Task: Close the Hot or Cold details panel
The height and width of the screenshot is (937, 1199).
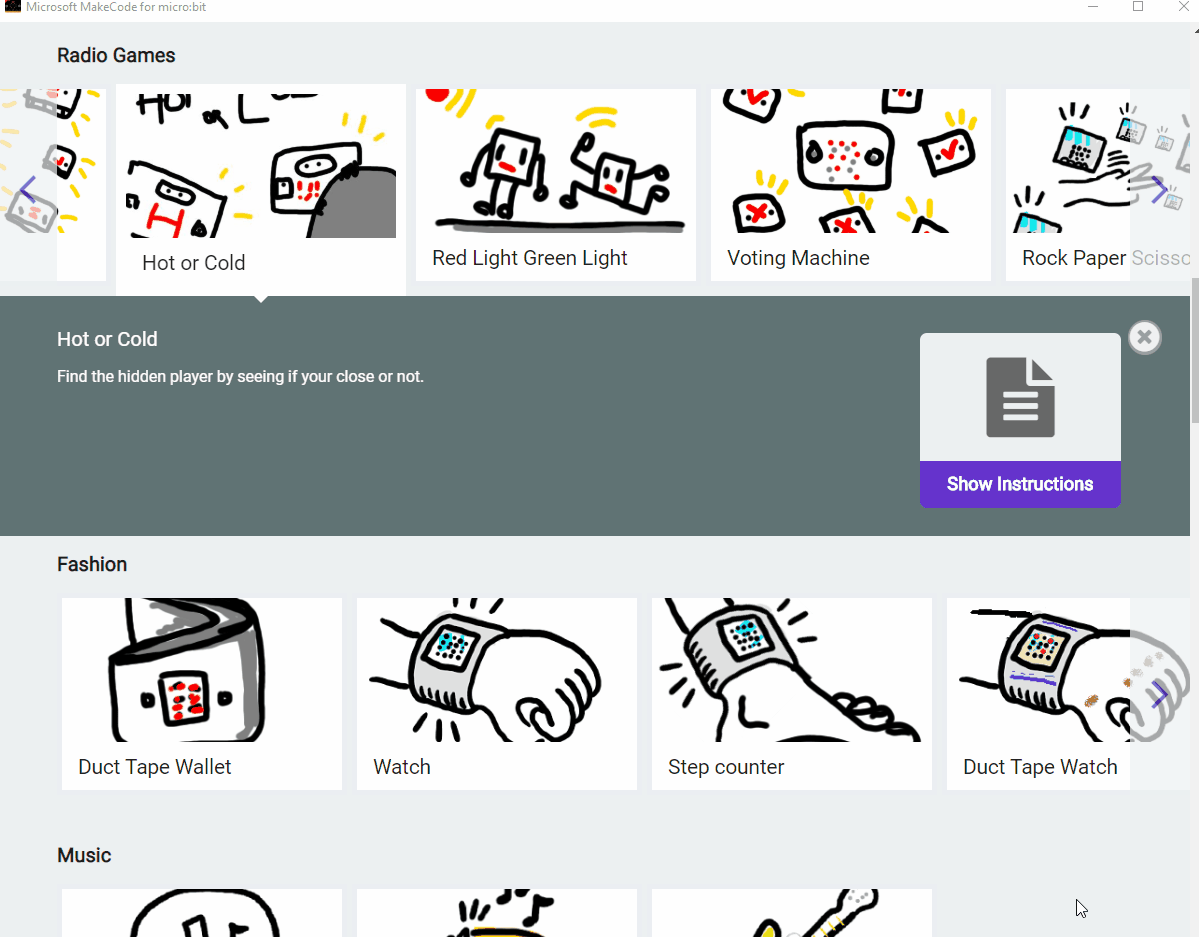Action: pyautogui.click(x=1144, y=337)
